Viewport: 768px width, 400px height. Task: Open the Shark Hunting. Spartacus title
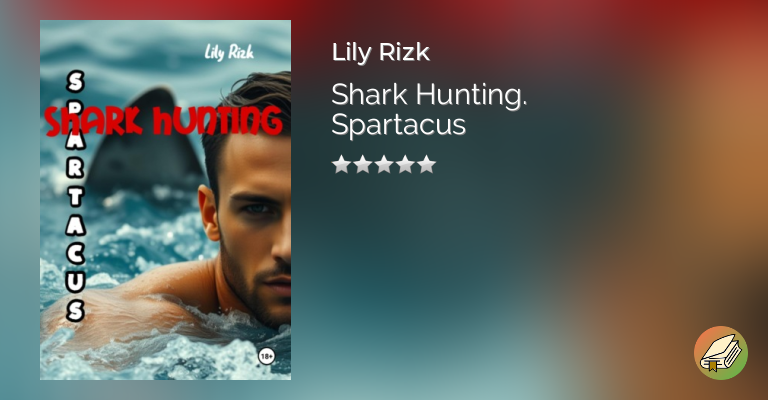[429, 109]
